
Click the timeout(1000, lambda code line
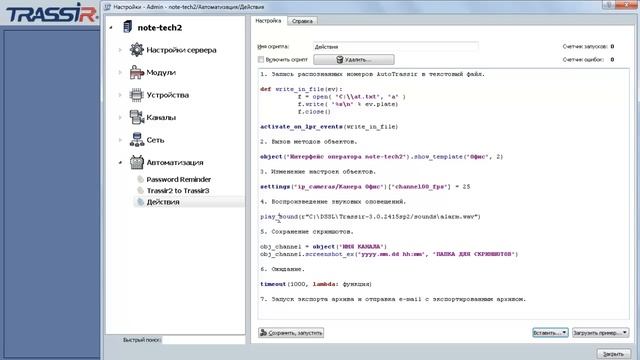click(x=316, y=284)
